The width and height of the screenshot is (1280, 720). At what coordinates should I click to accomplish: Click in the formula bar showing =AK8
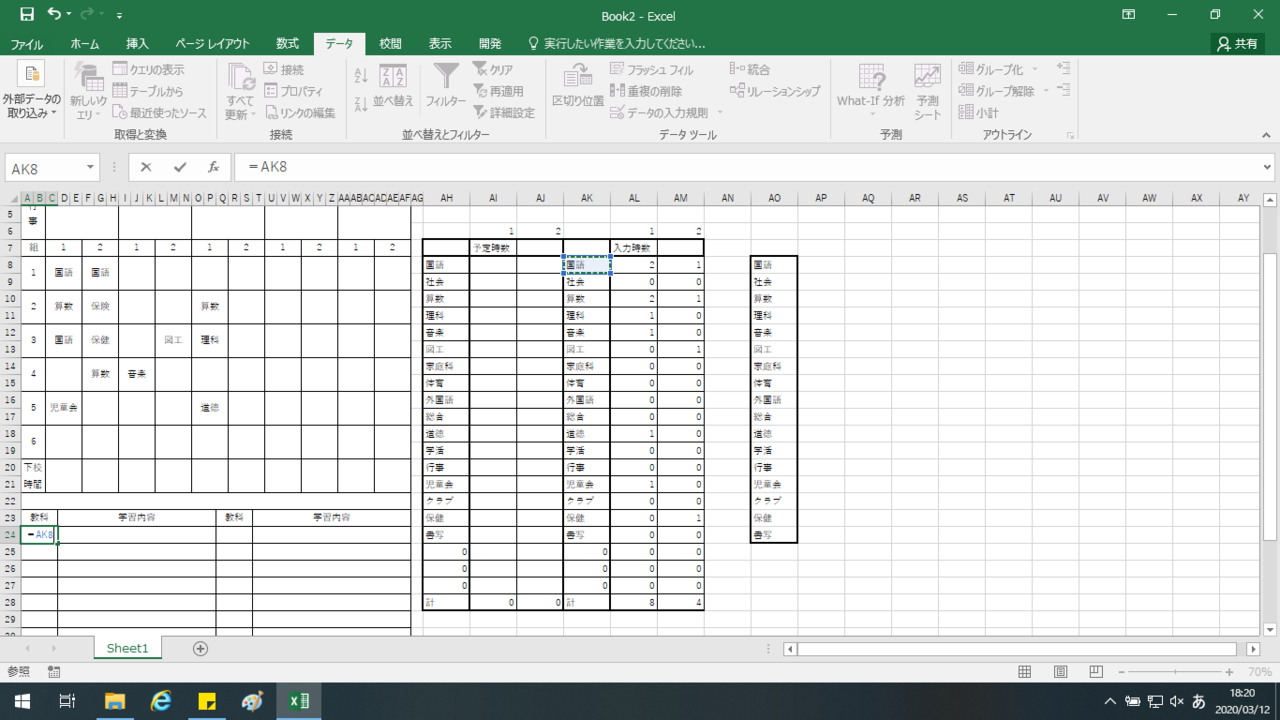[746, 168]
